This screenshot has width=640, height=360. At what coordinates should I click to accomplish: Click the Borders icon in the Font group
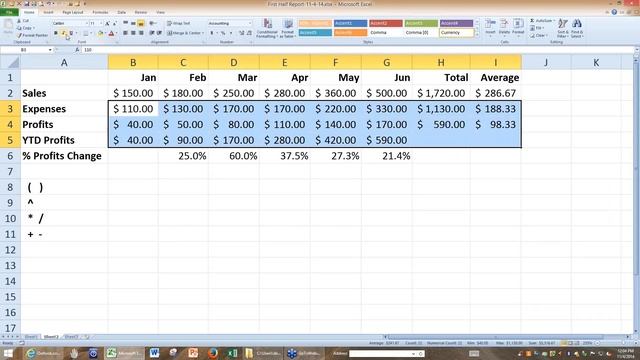(x=85, y=33)
